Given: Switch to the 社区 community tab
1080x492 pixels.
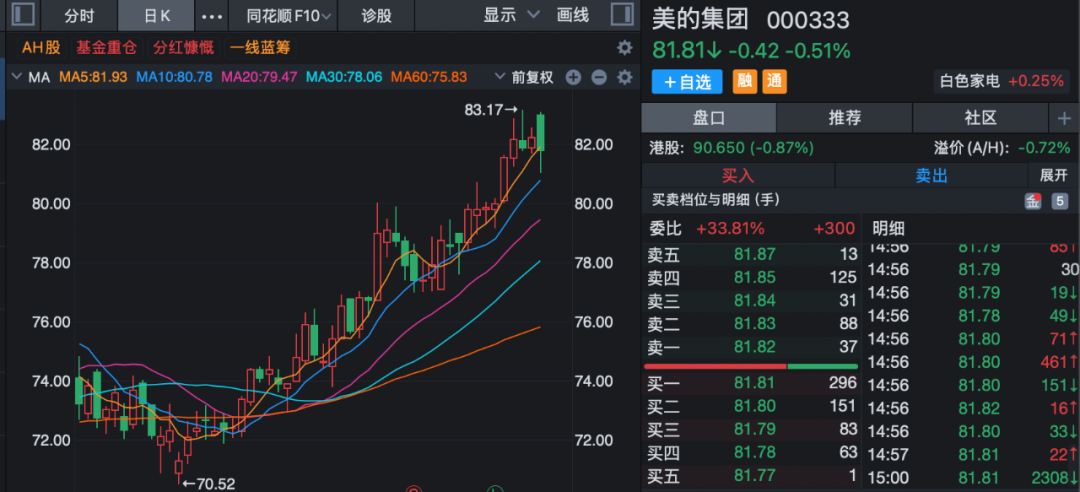Looking at the screenshot, I should point(980,118).
